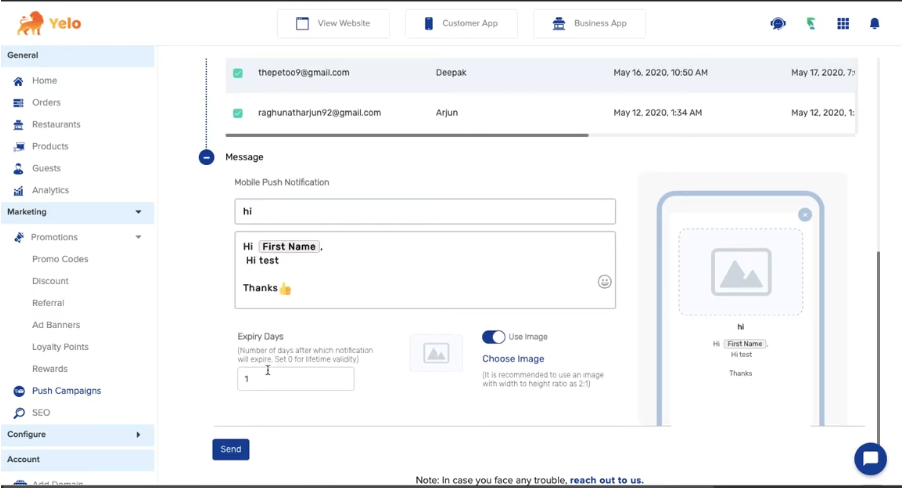Close the phone preview with X icon
Viewport: 903px width, 488px height.
click(x=805, y=214)
